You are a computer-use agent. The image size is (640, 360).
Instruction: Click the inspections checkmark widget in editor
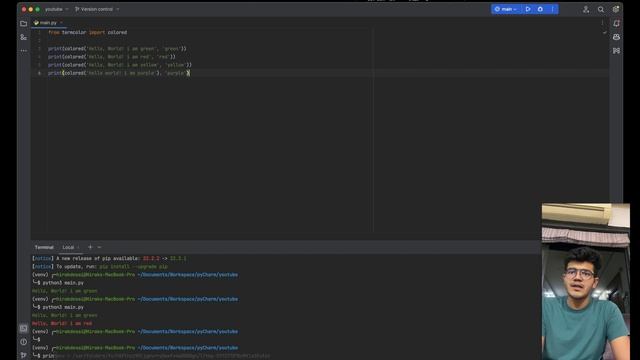pyautogui.click(x=604, y=32)
